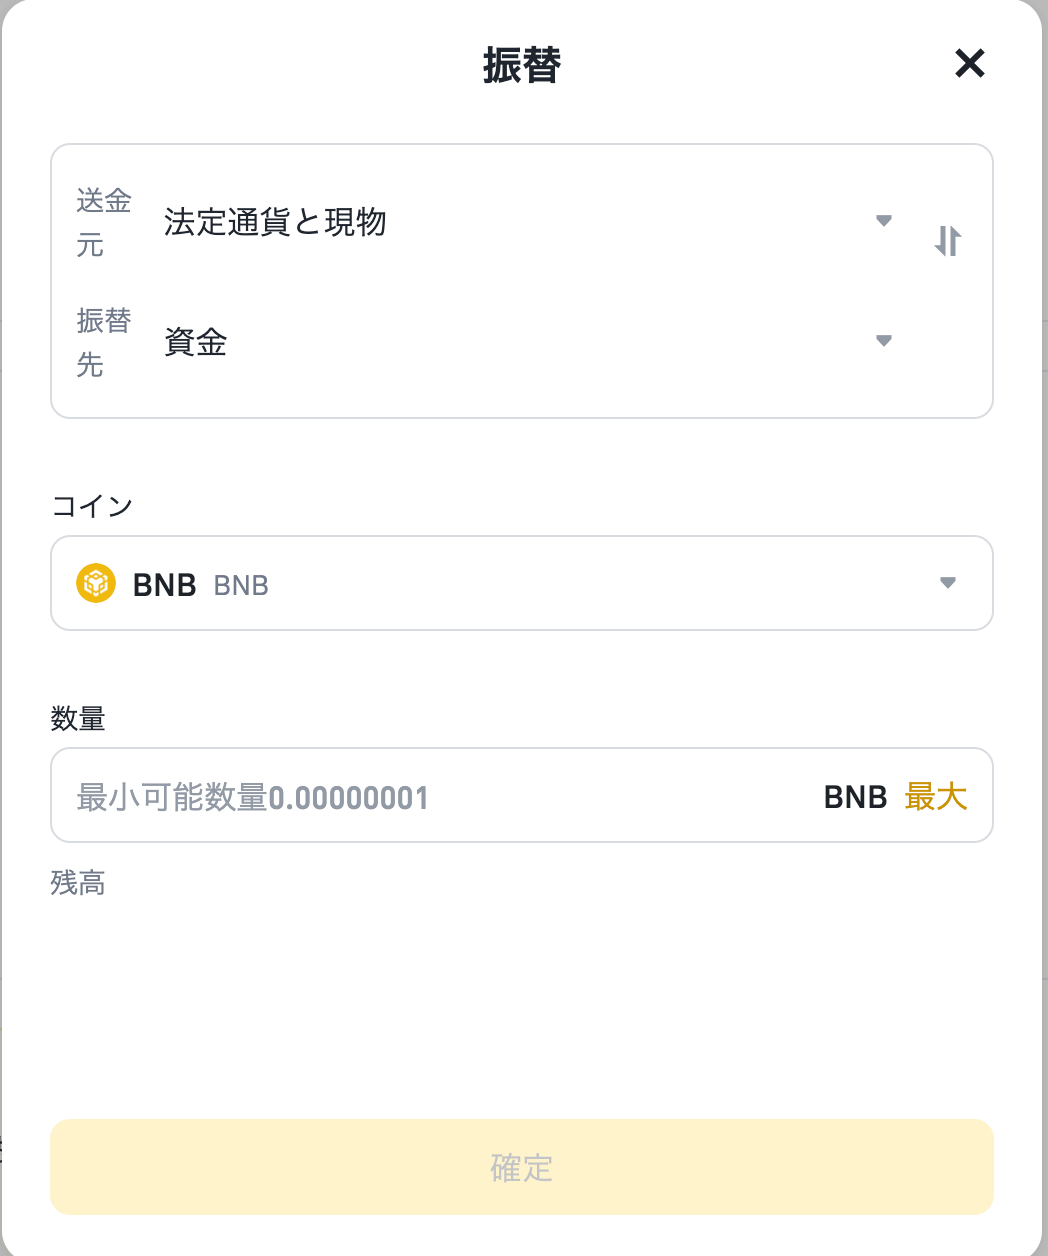
Task: Swap 送金元 and 振替先 with arrows icon
Action: point(948,241)
